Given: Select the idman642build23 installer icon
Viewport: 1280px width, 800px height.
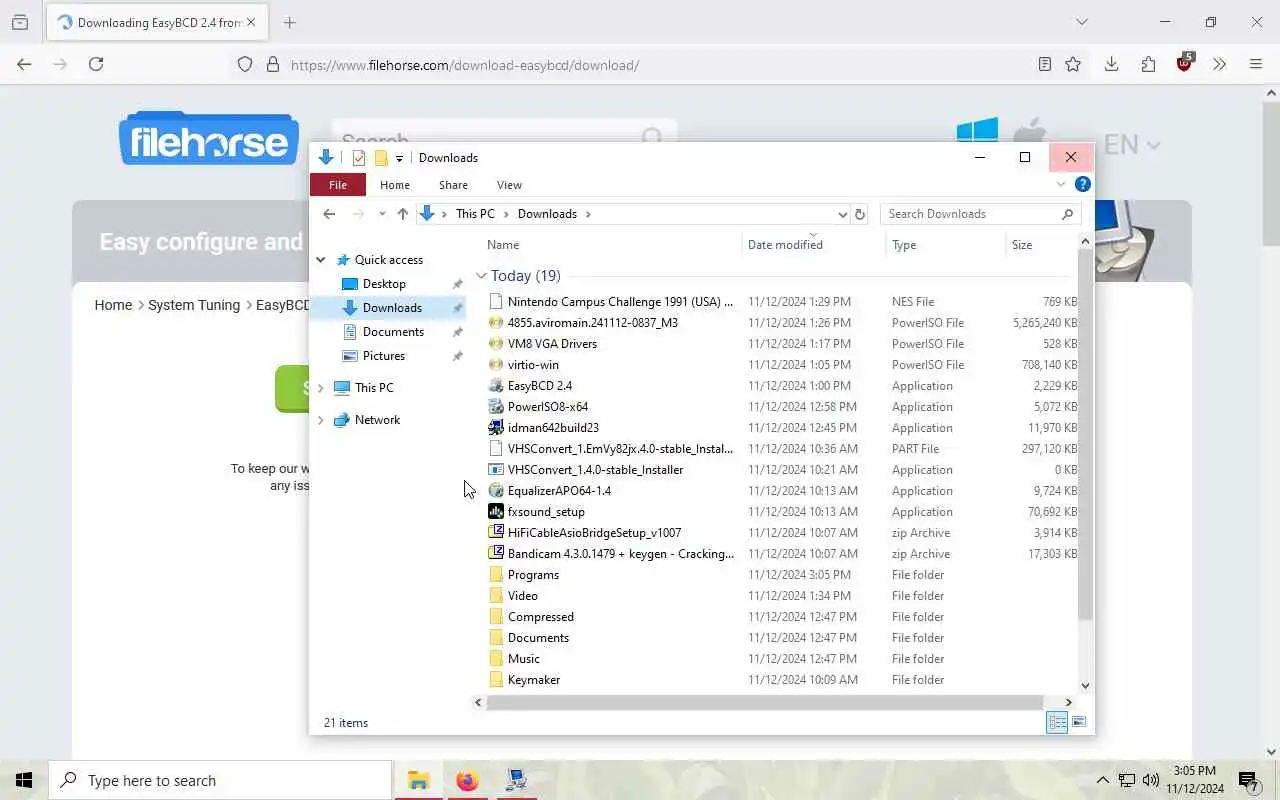Looking at the screenshot, I should pos(496,428).
